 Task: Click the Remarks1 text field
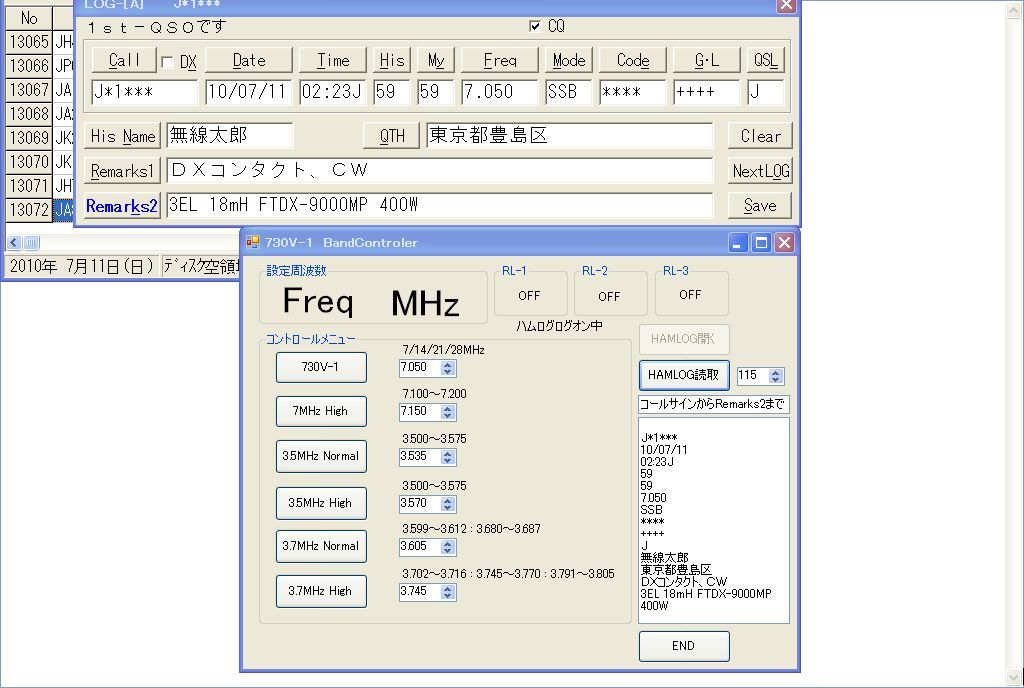[x=440, y=170]
